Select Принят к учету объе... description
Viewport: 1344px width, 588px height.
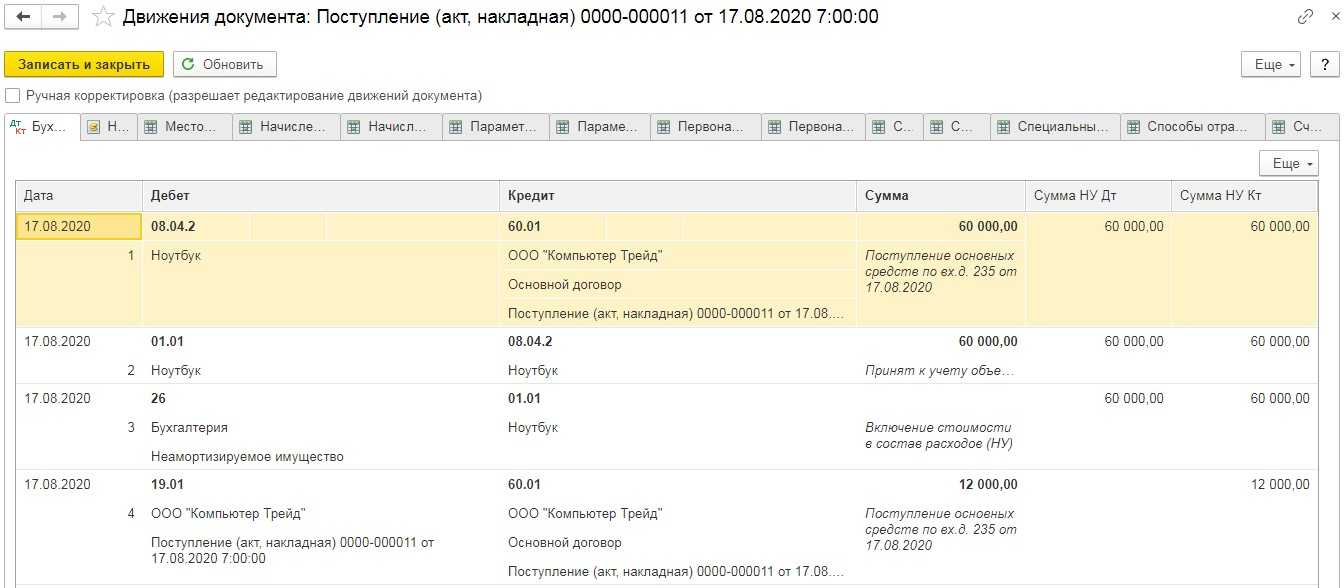coord(941,371)
